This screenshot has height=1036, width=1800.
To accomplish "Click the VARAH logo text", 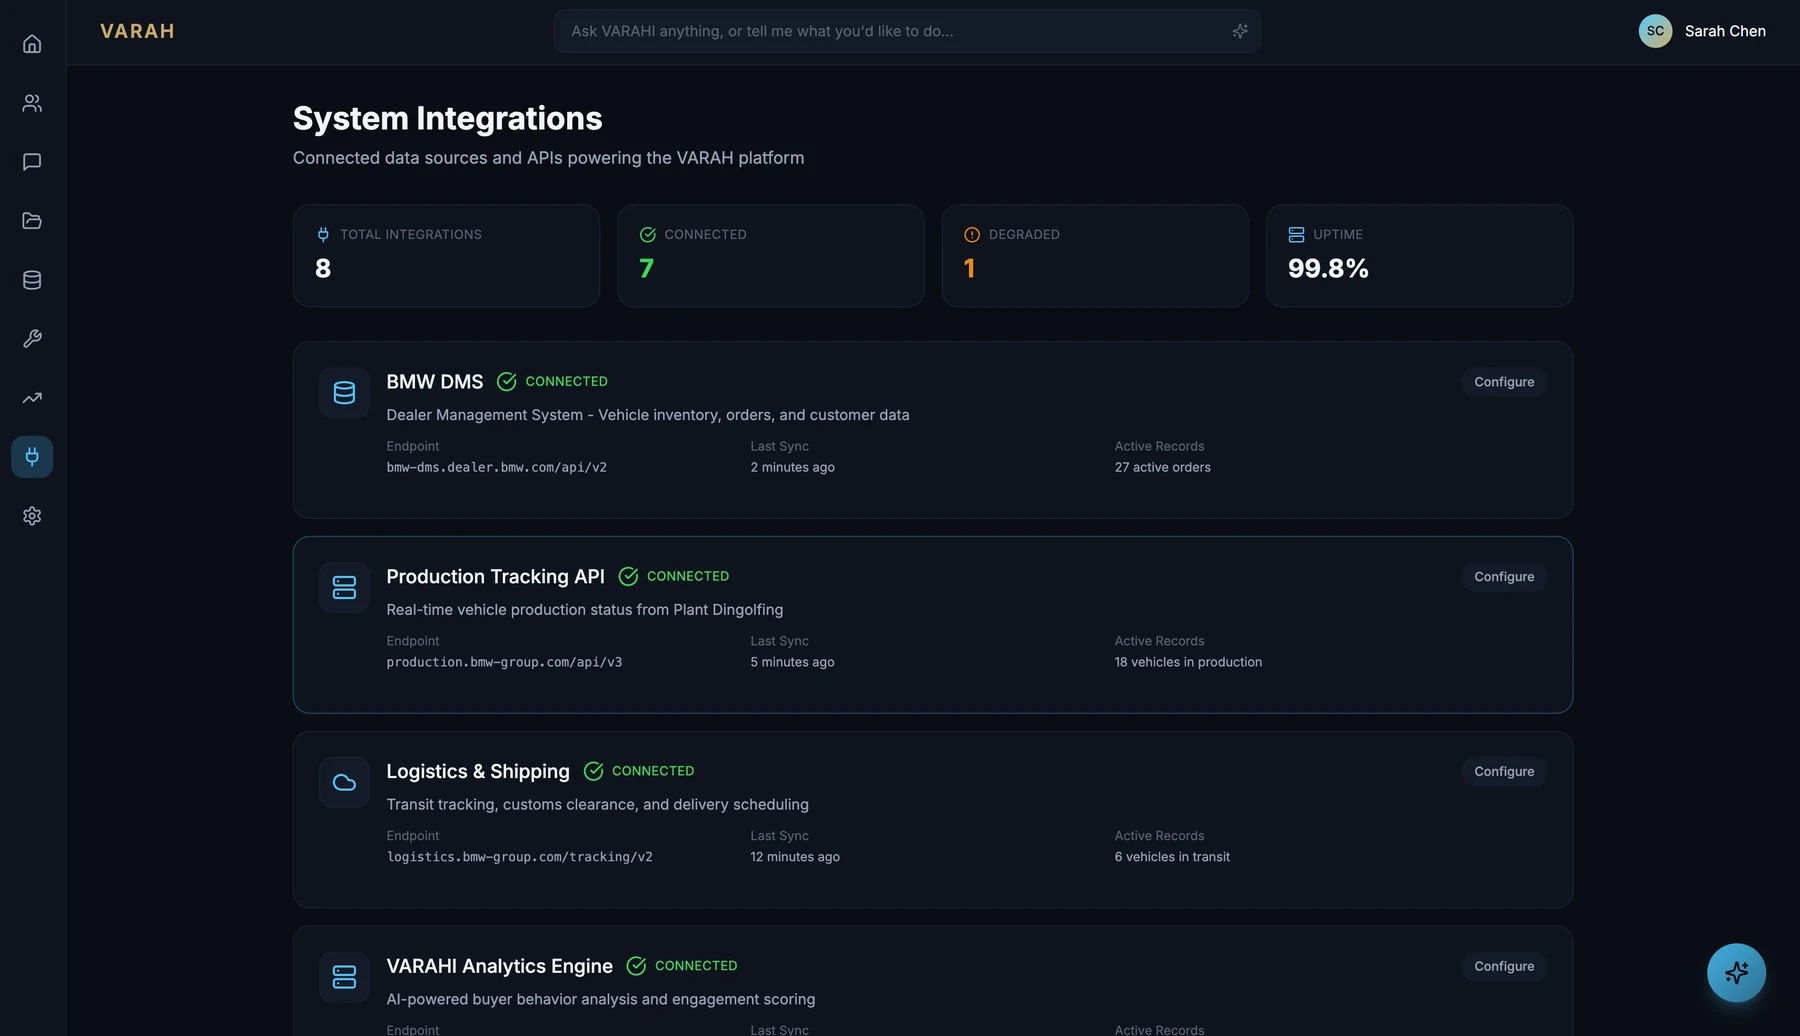I will (x=137, y=31).
